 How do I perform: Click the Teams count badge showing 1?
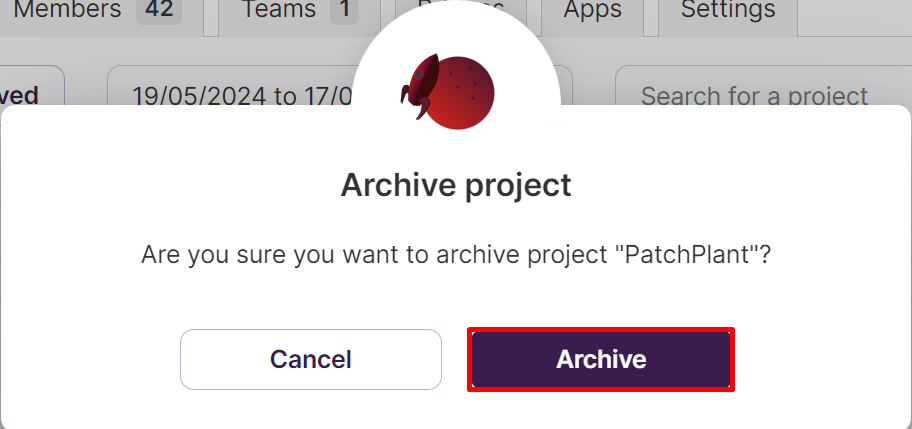[x=344, y=10]
